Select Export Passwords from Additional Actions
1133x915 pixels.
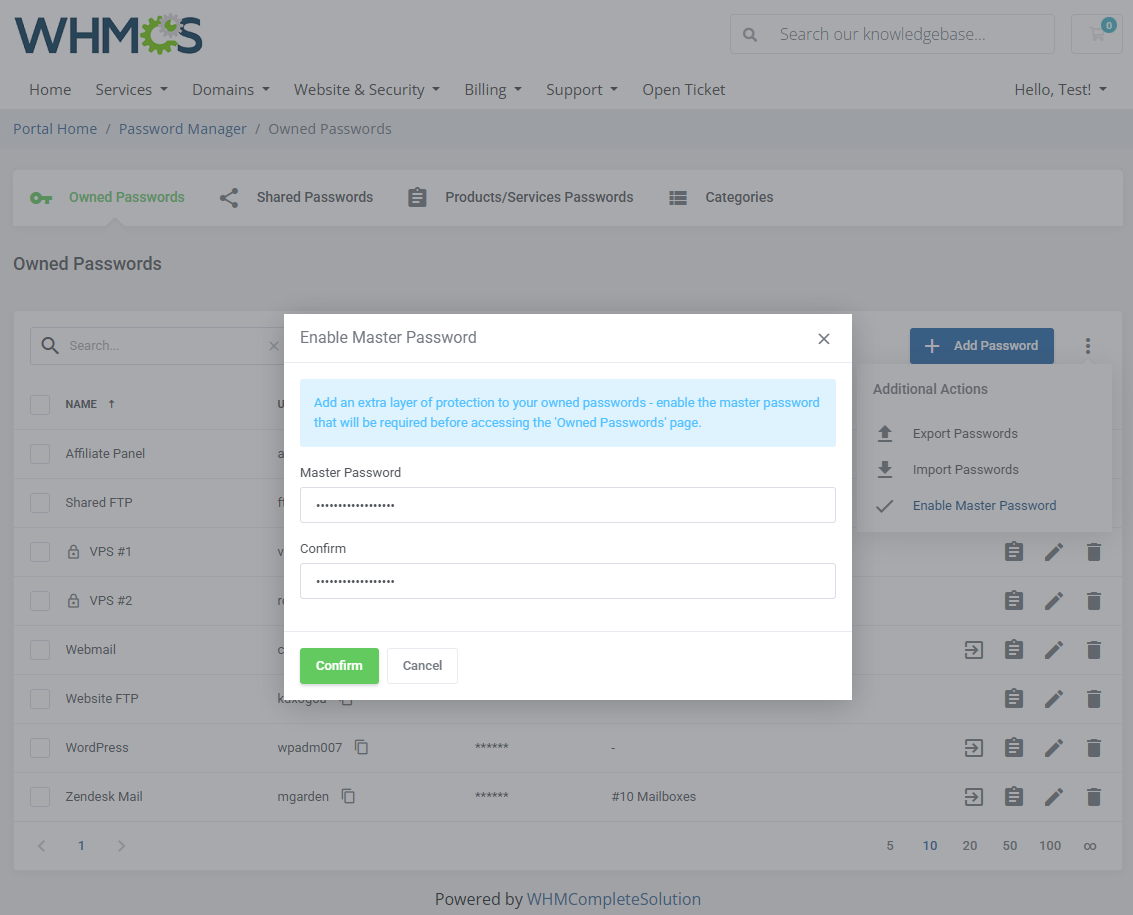tap(964, 434)
